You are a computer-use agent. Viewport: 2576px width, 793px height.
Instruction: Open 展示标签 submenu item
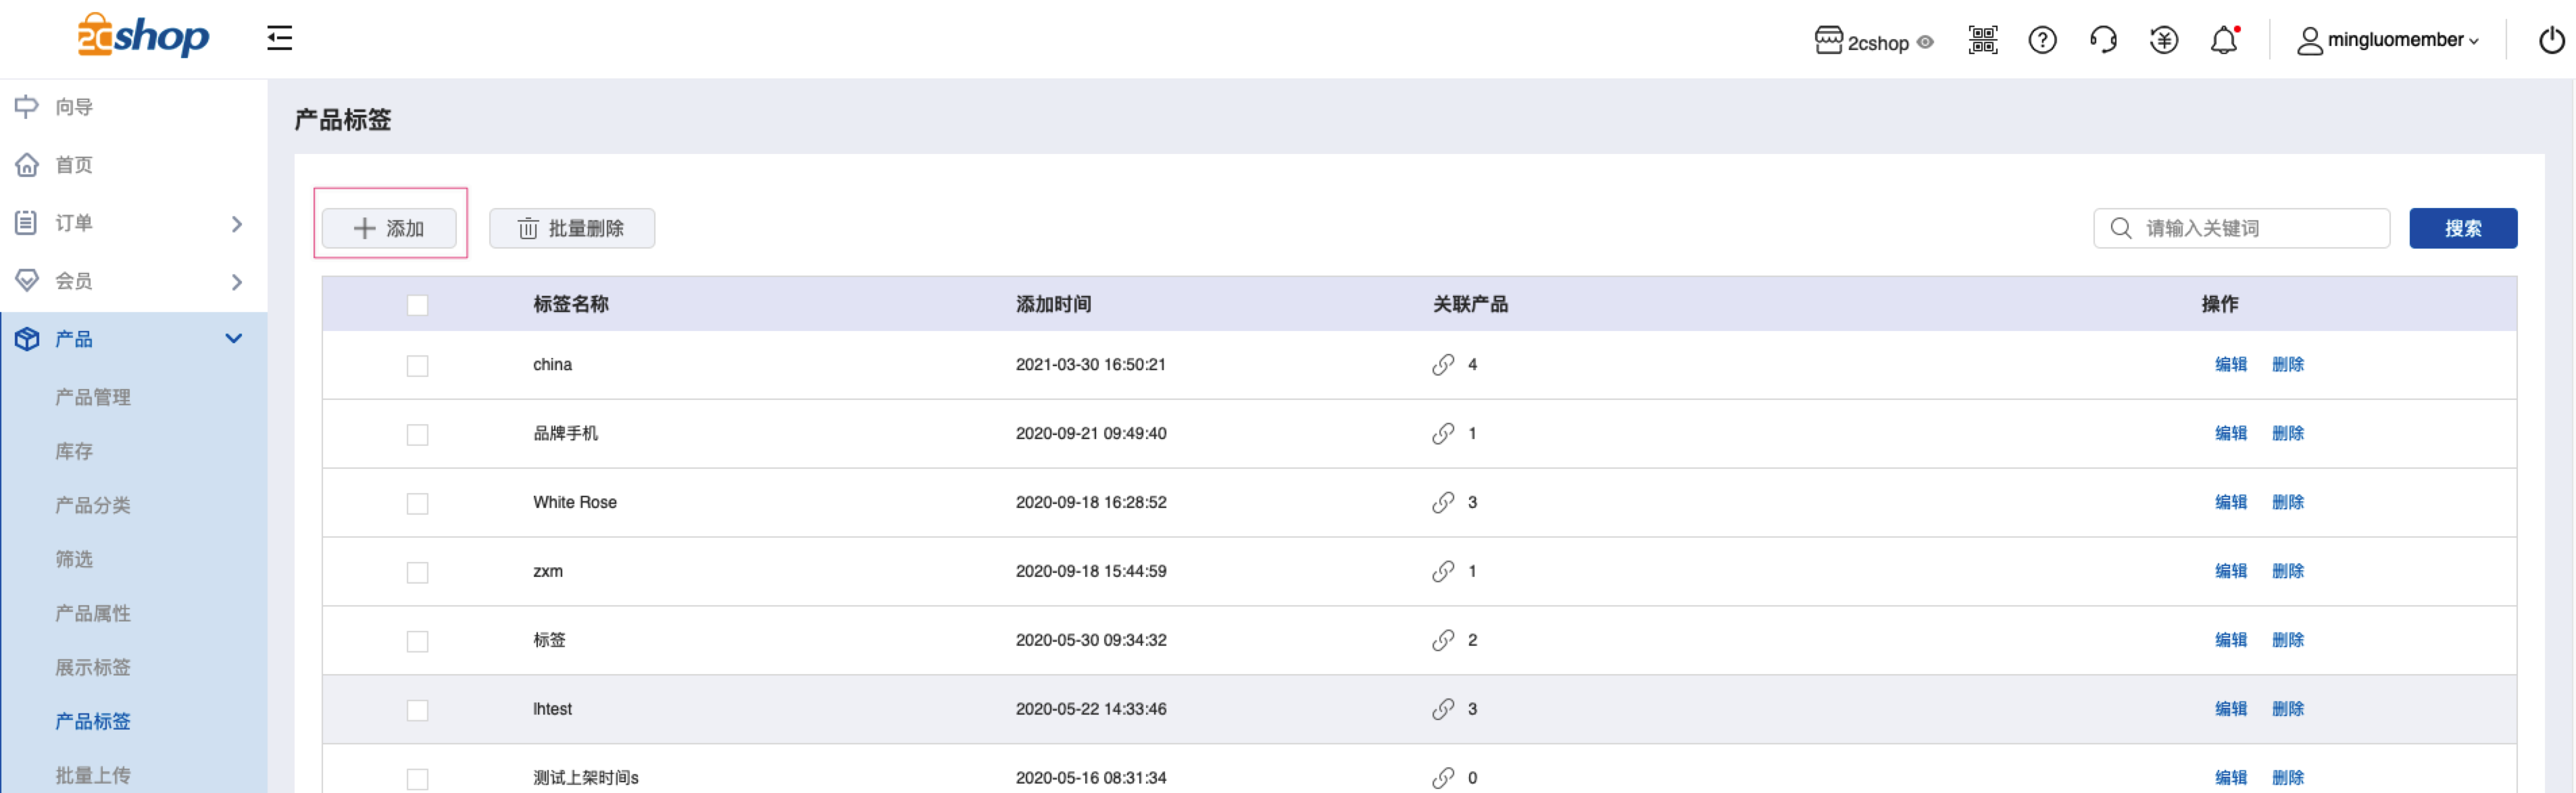pos(93,667)
